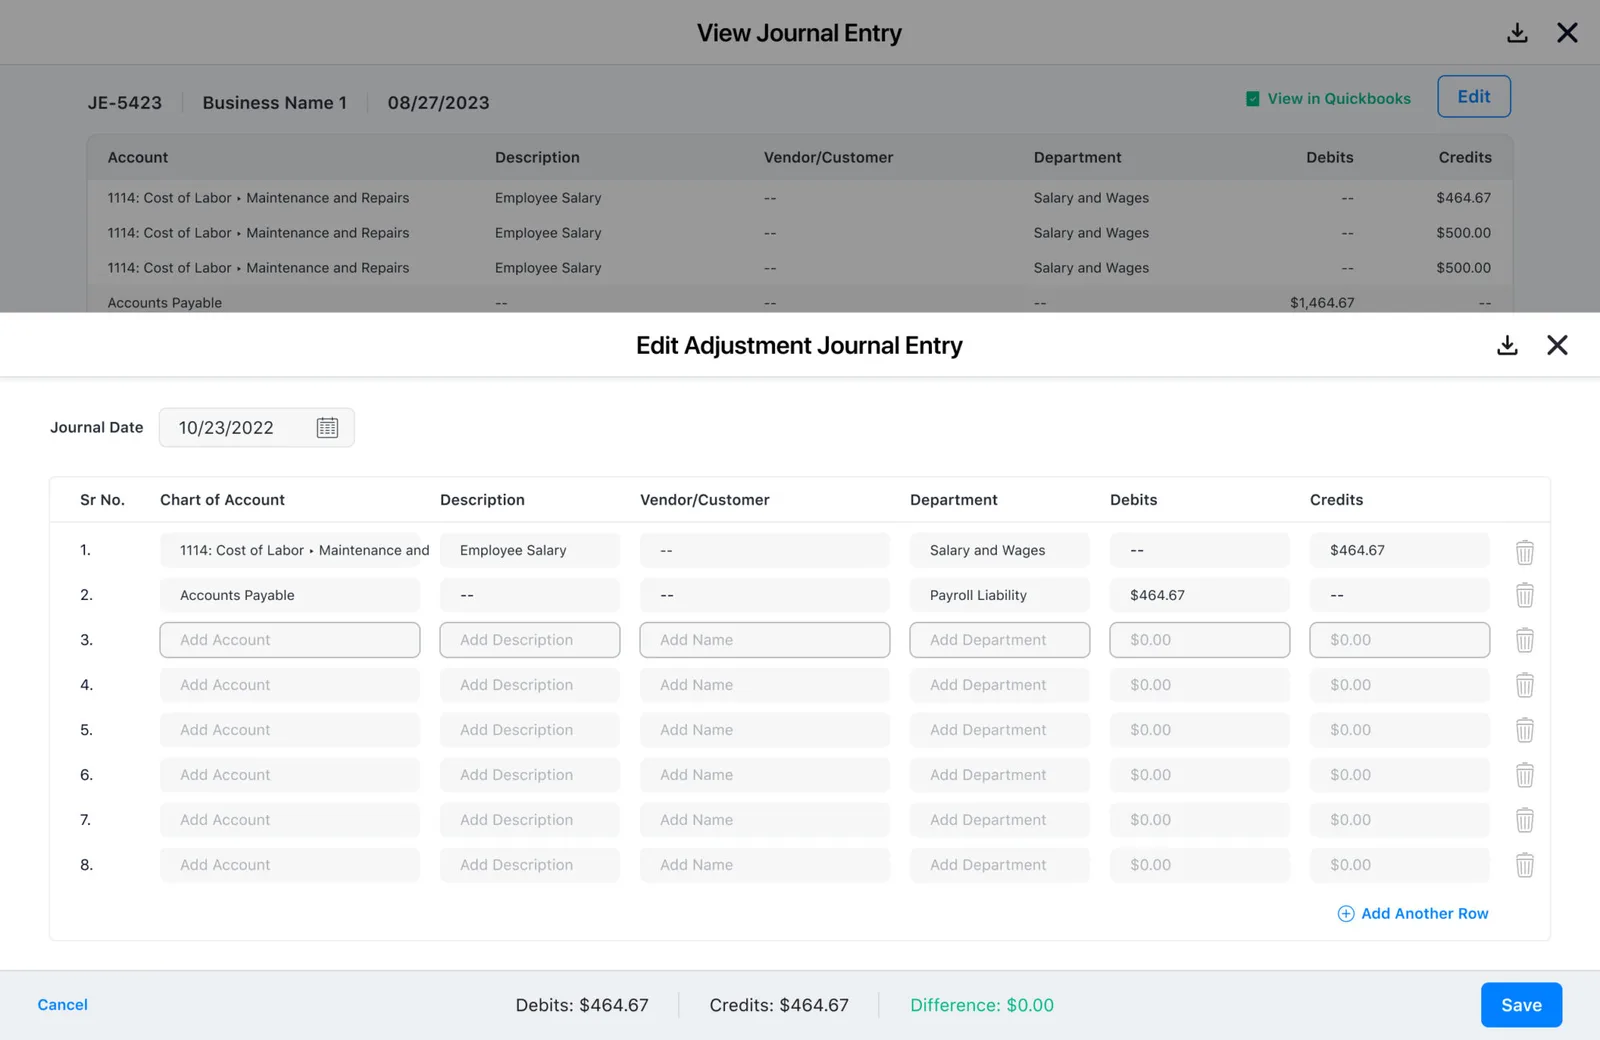
Task: Click Debits: $464.67 footer total
Action: click(582, 1005)
